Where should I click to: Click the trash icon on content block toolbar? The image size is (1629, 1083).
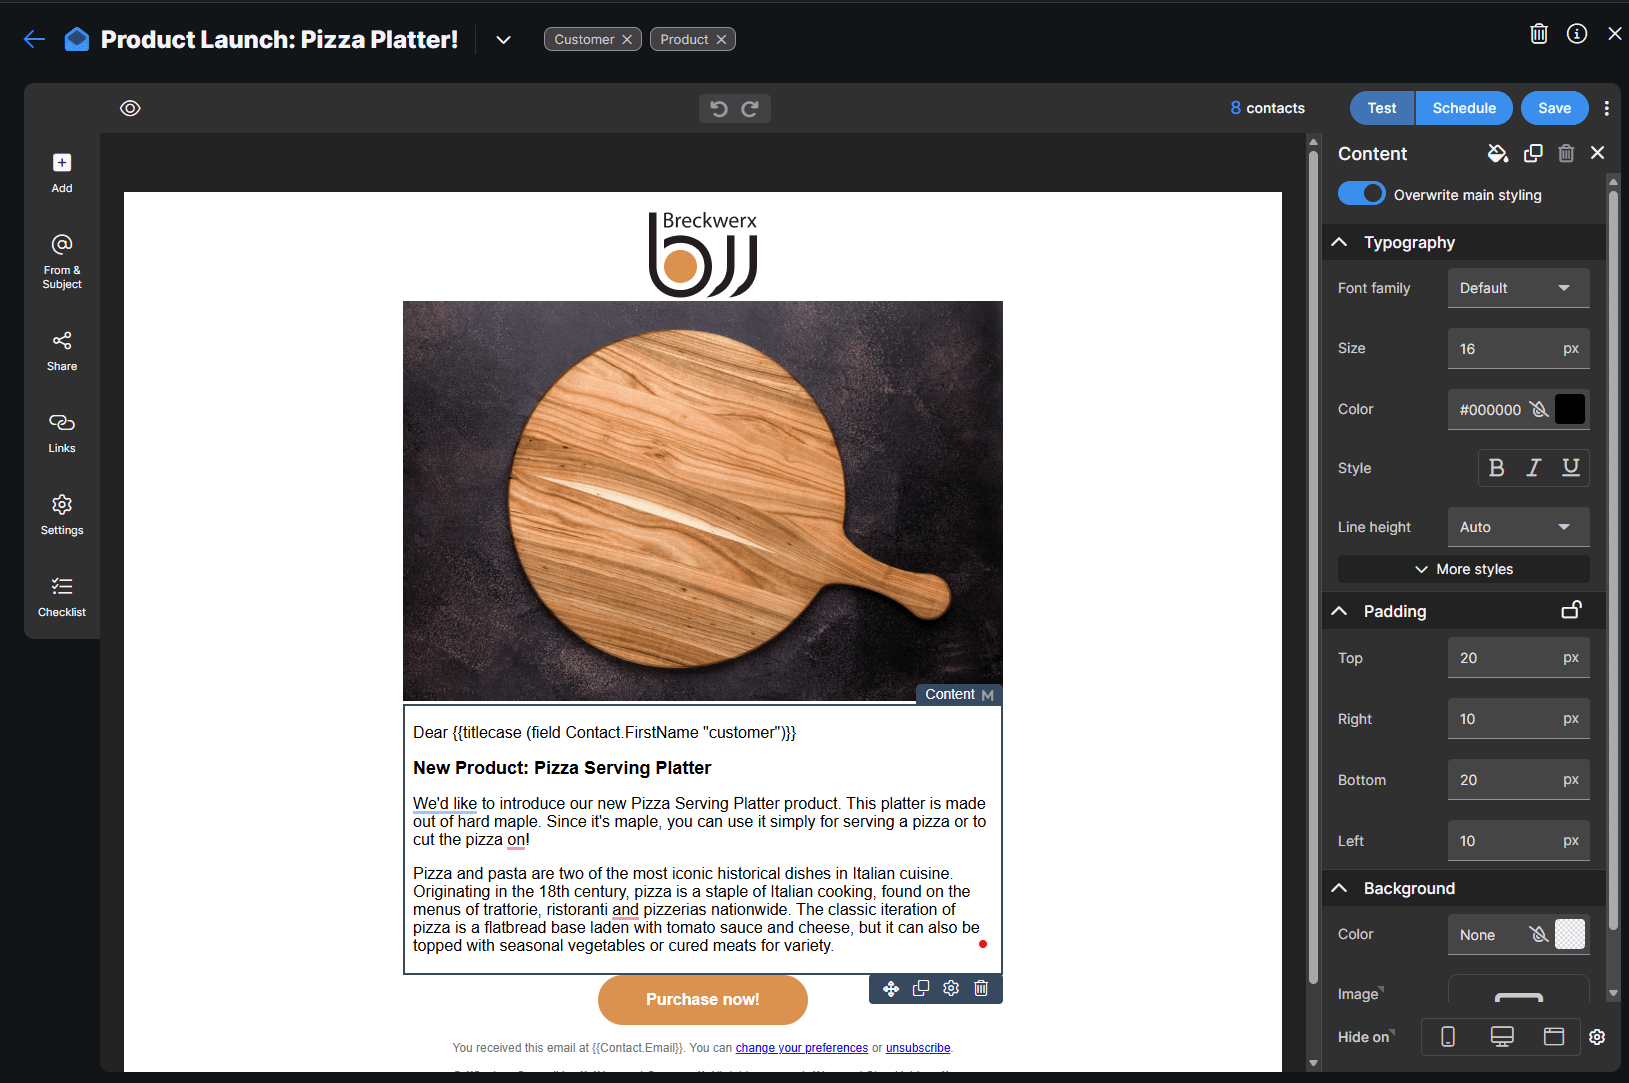click(981, 988)
